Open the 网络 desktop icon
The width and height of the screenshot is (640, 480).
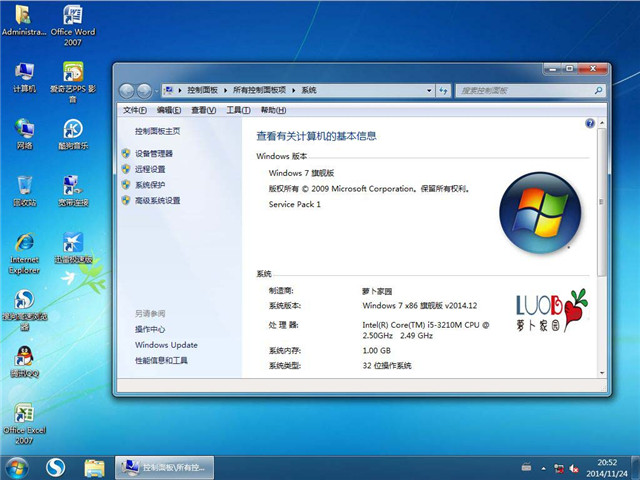pyautogui.click(x=24, y=134)
